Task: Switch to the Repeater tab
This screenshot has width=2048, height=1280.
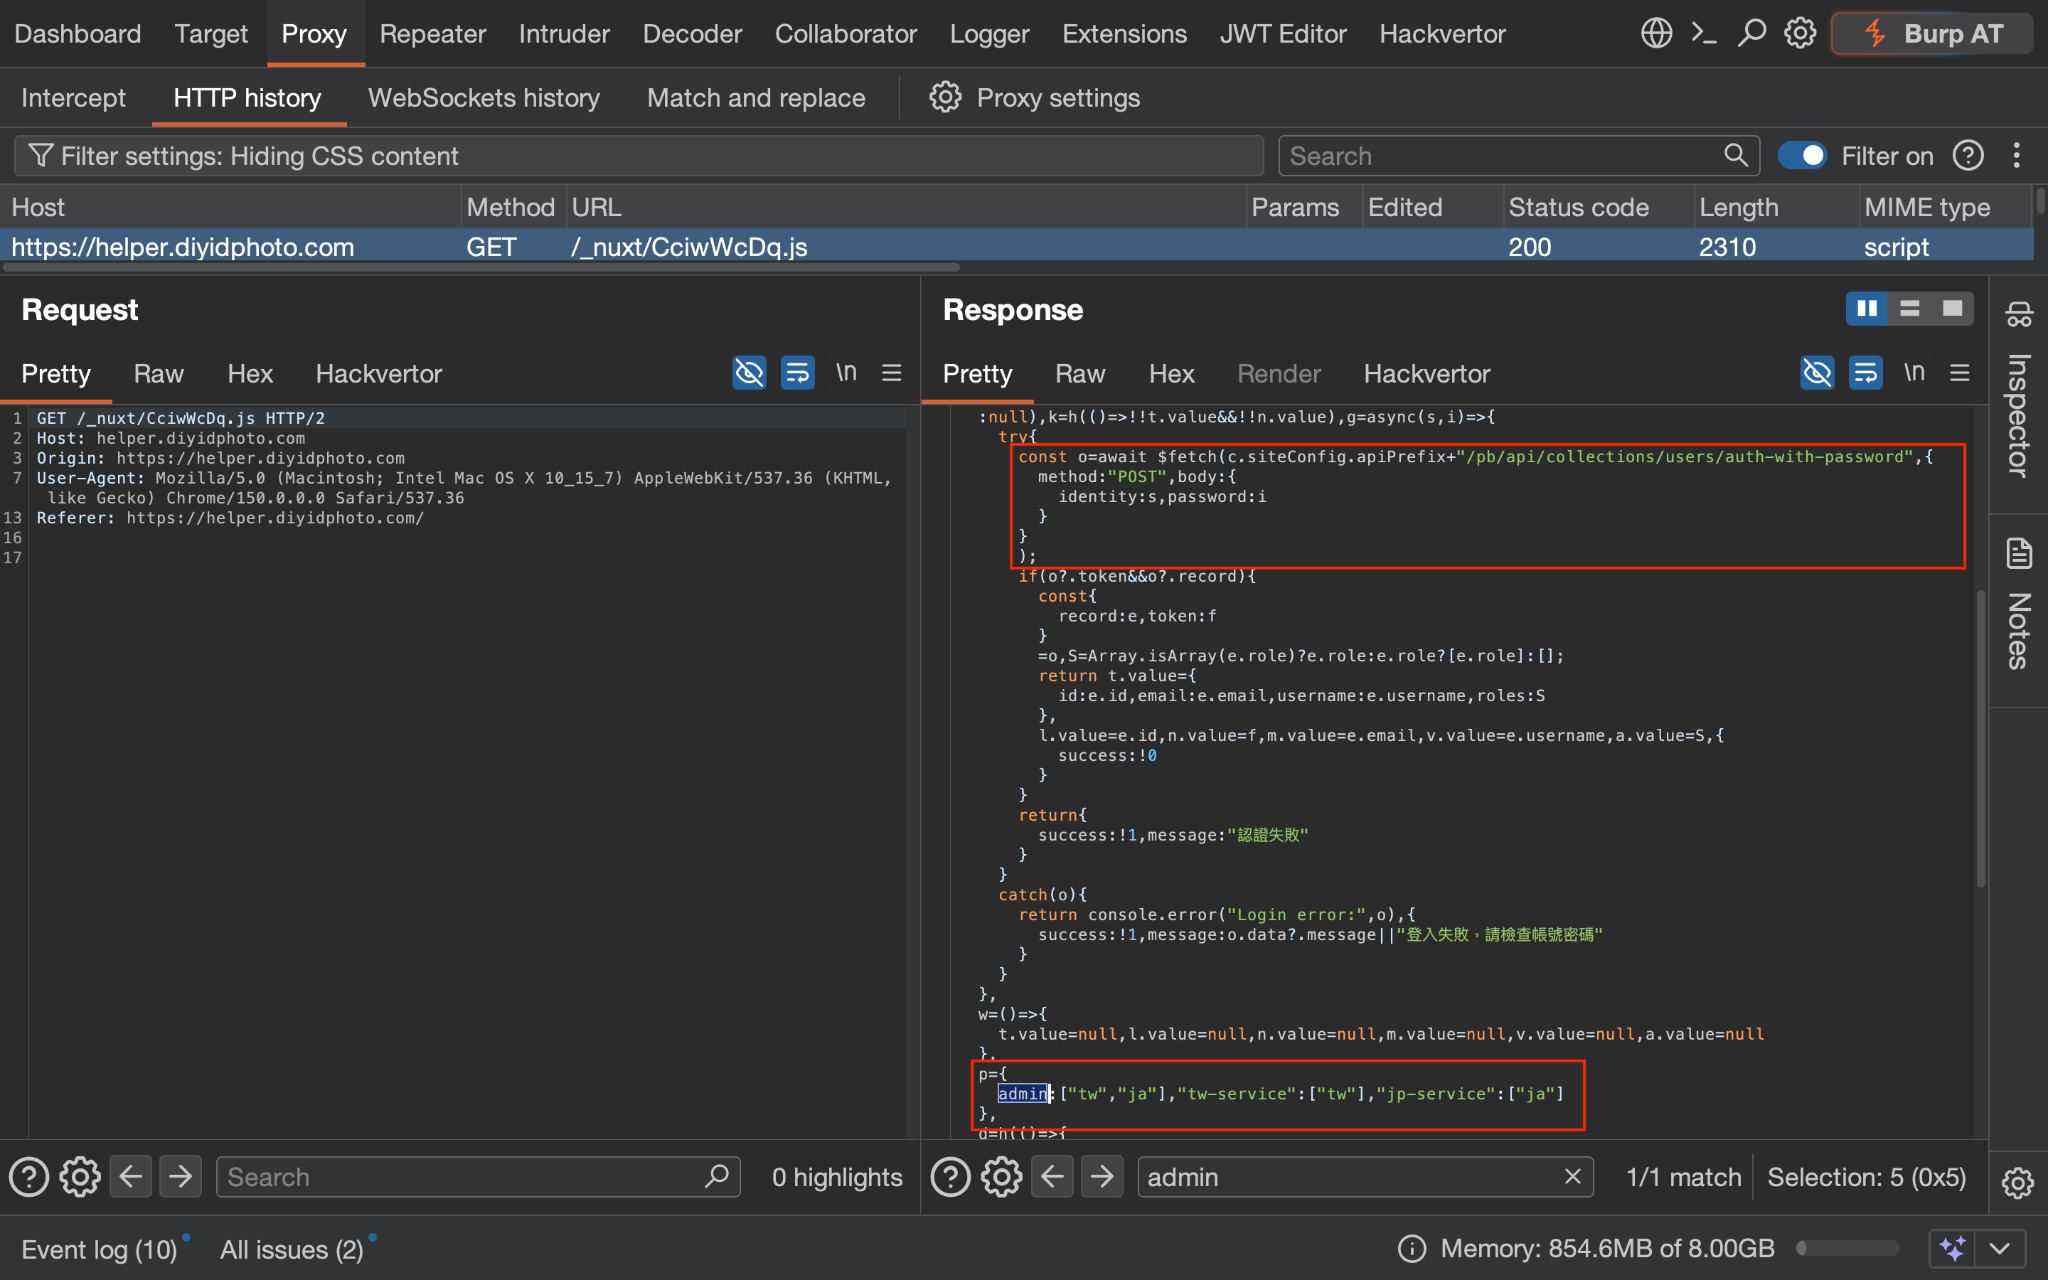Action: coord(432,34)
